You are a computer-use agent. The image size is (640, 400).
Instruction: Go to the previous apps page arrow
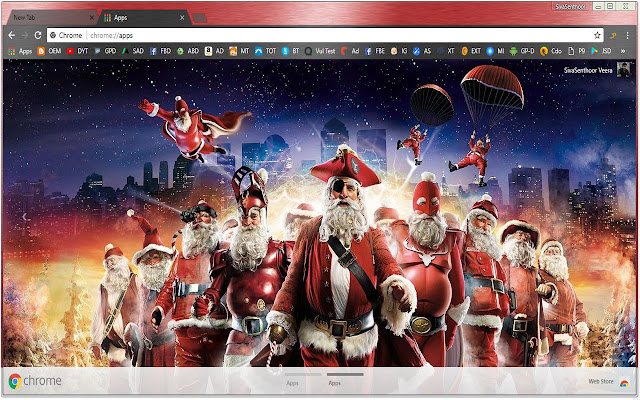(x=24, y=217)
